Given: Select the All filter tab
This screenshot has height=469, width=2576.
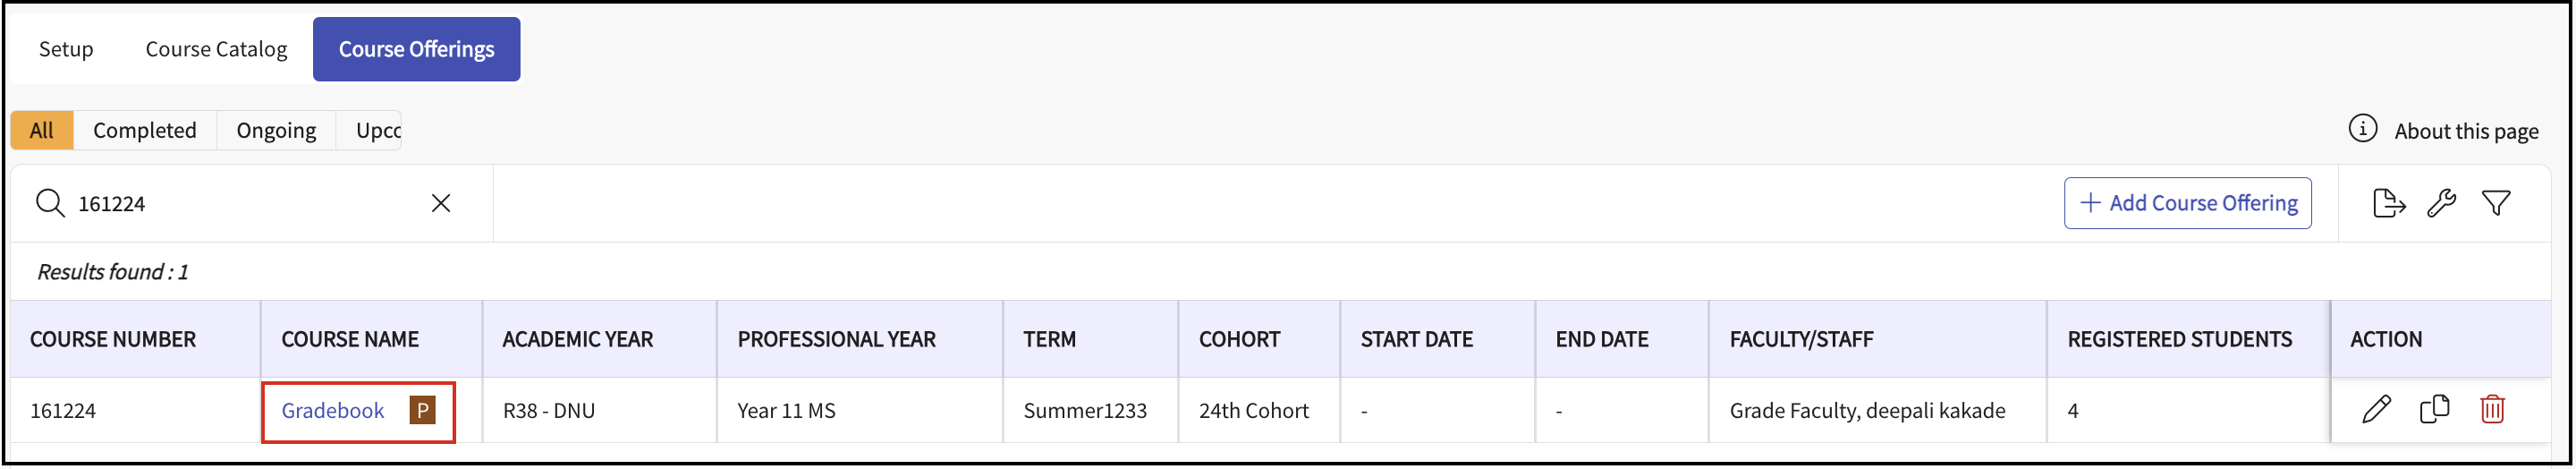Looking at the screenshot, I should (x=42, y=130).
